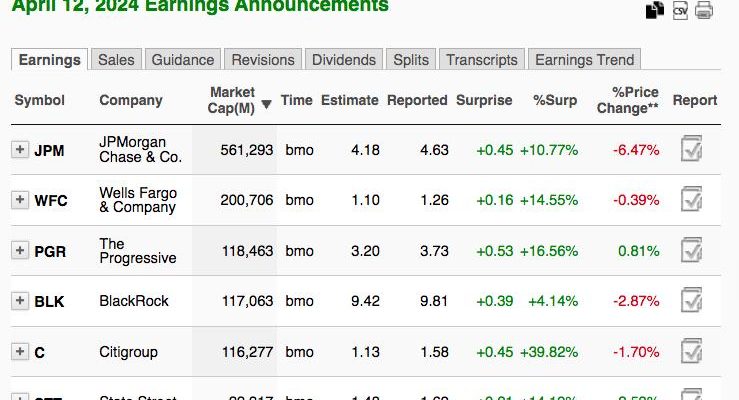
Task: Expand the JPM row
Action: (x=20, y=150)
